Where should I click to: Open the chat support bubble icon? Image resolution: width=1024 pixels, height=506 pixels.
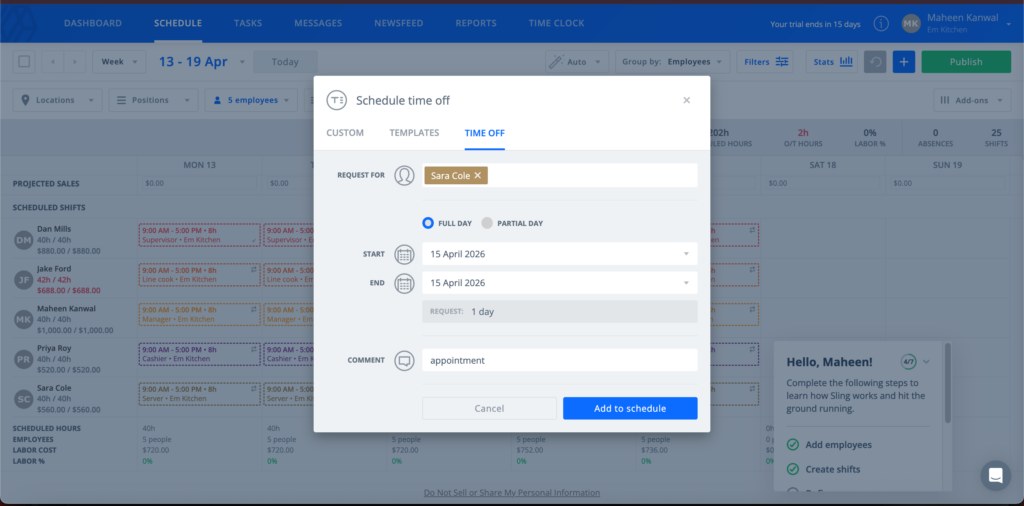[x=995, y=476]
